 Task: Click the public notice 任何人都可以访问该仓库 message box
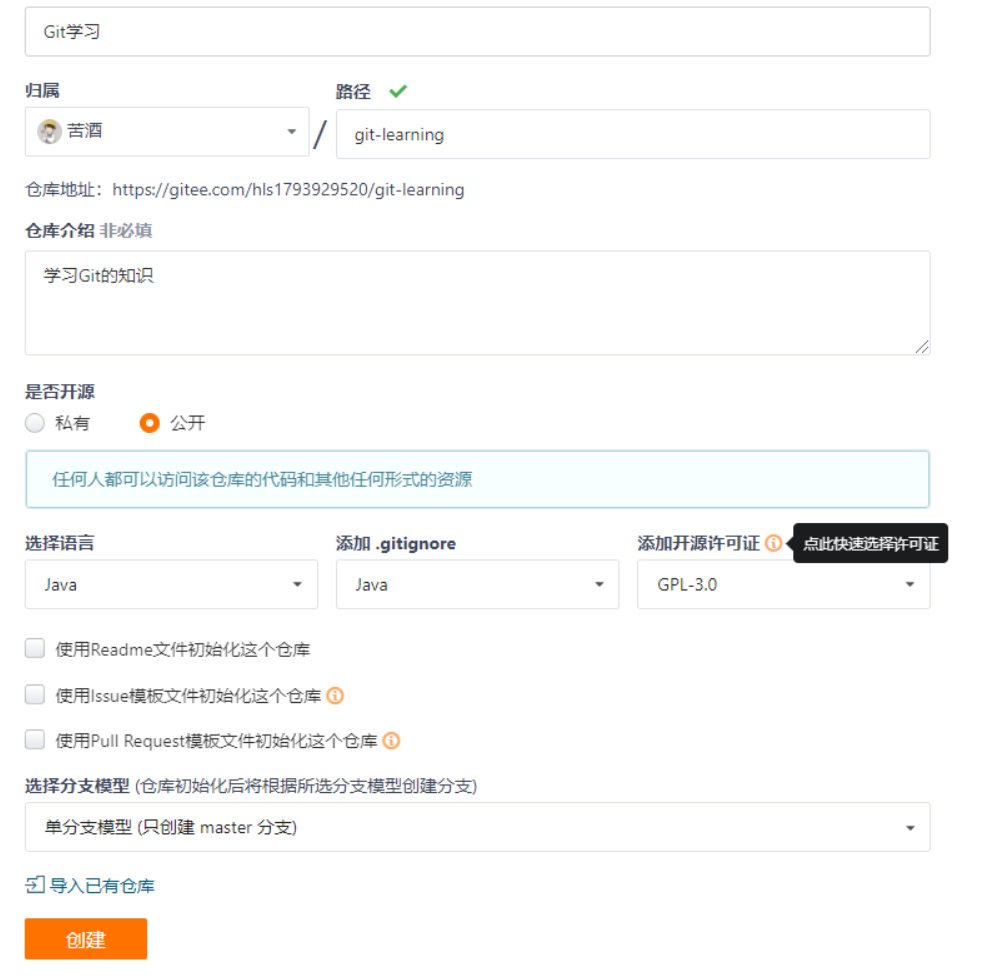point(477,479)
